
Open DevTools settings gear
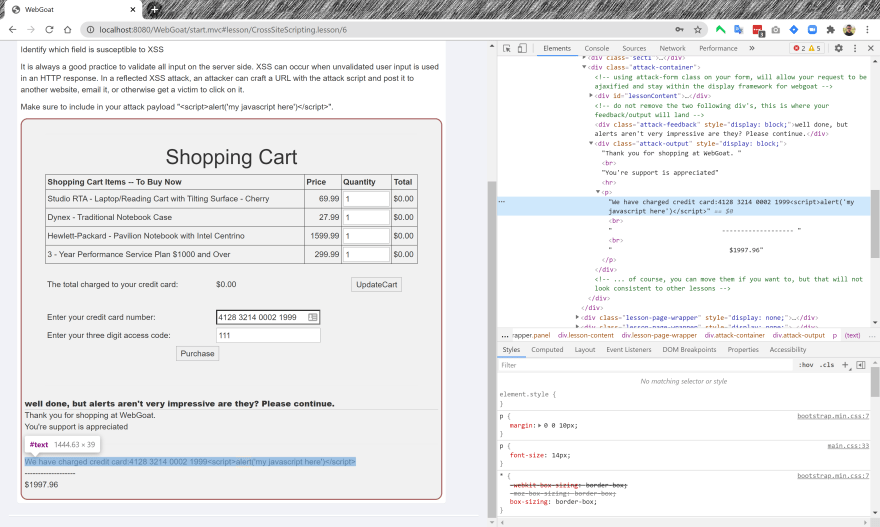coord(838,48)
